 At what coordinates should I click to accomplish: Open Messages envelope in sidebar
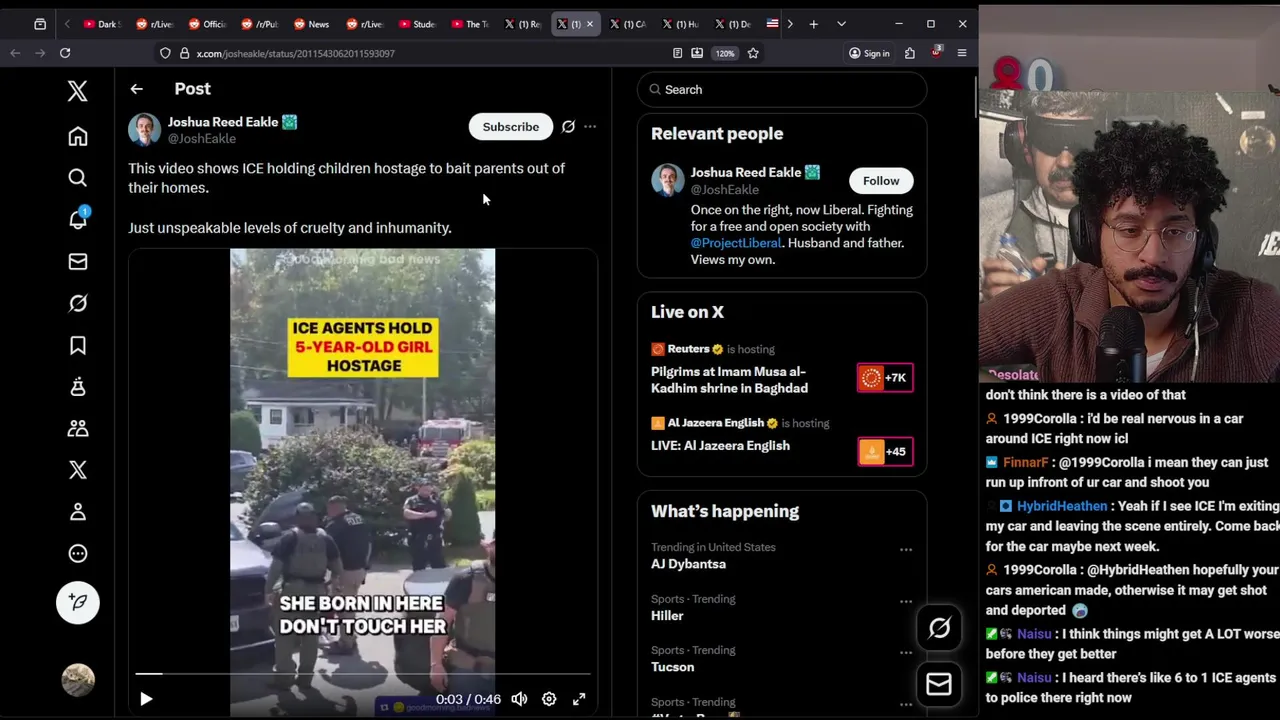pyautogui.click(x=77, y=262)
